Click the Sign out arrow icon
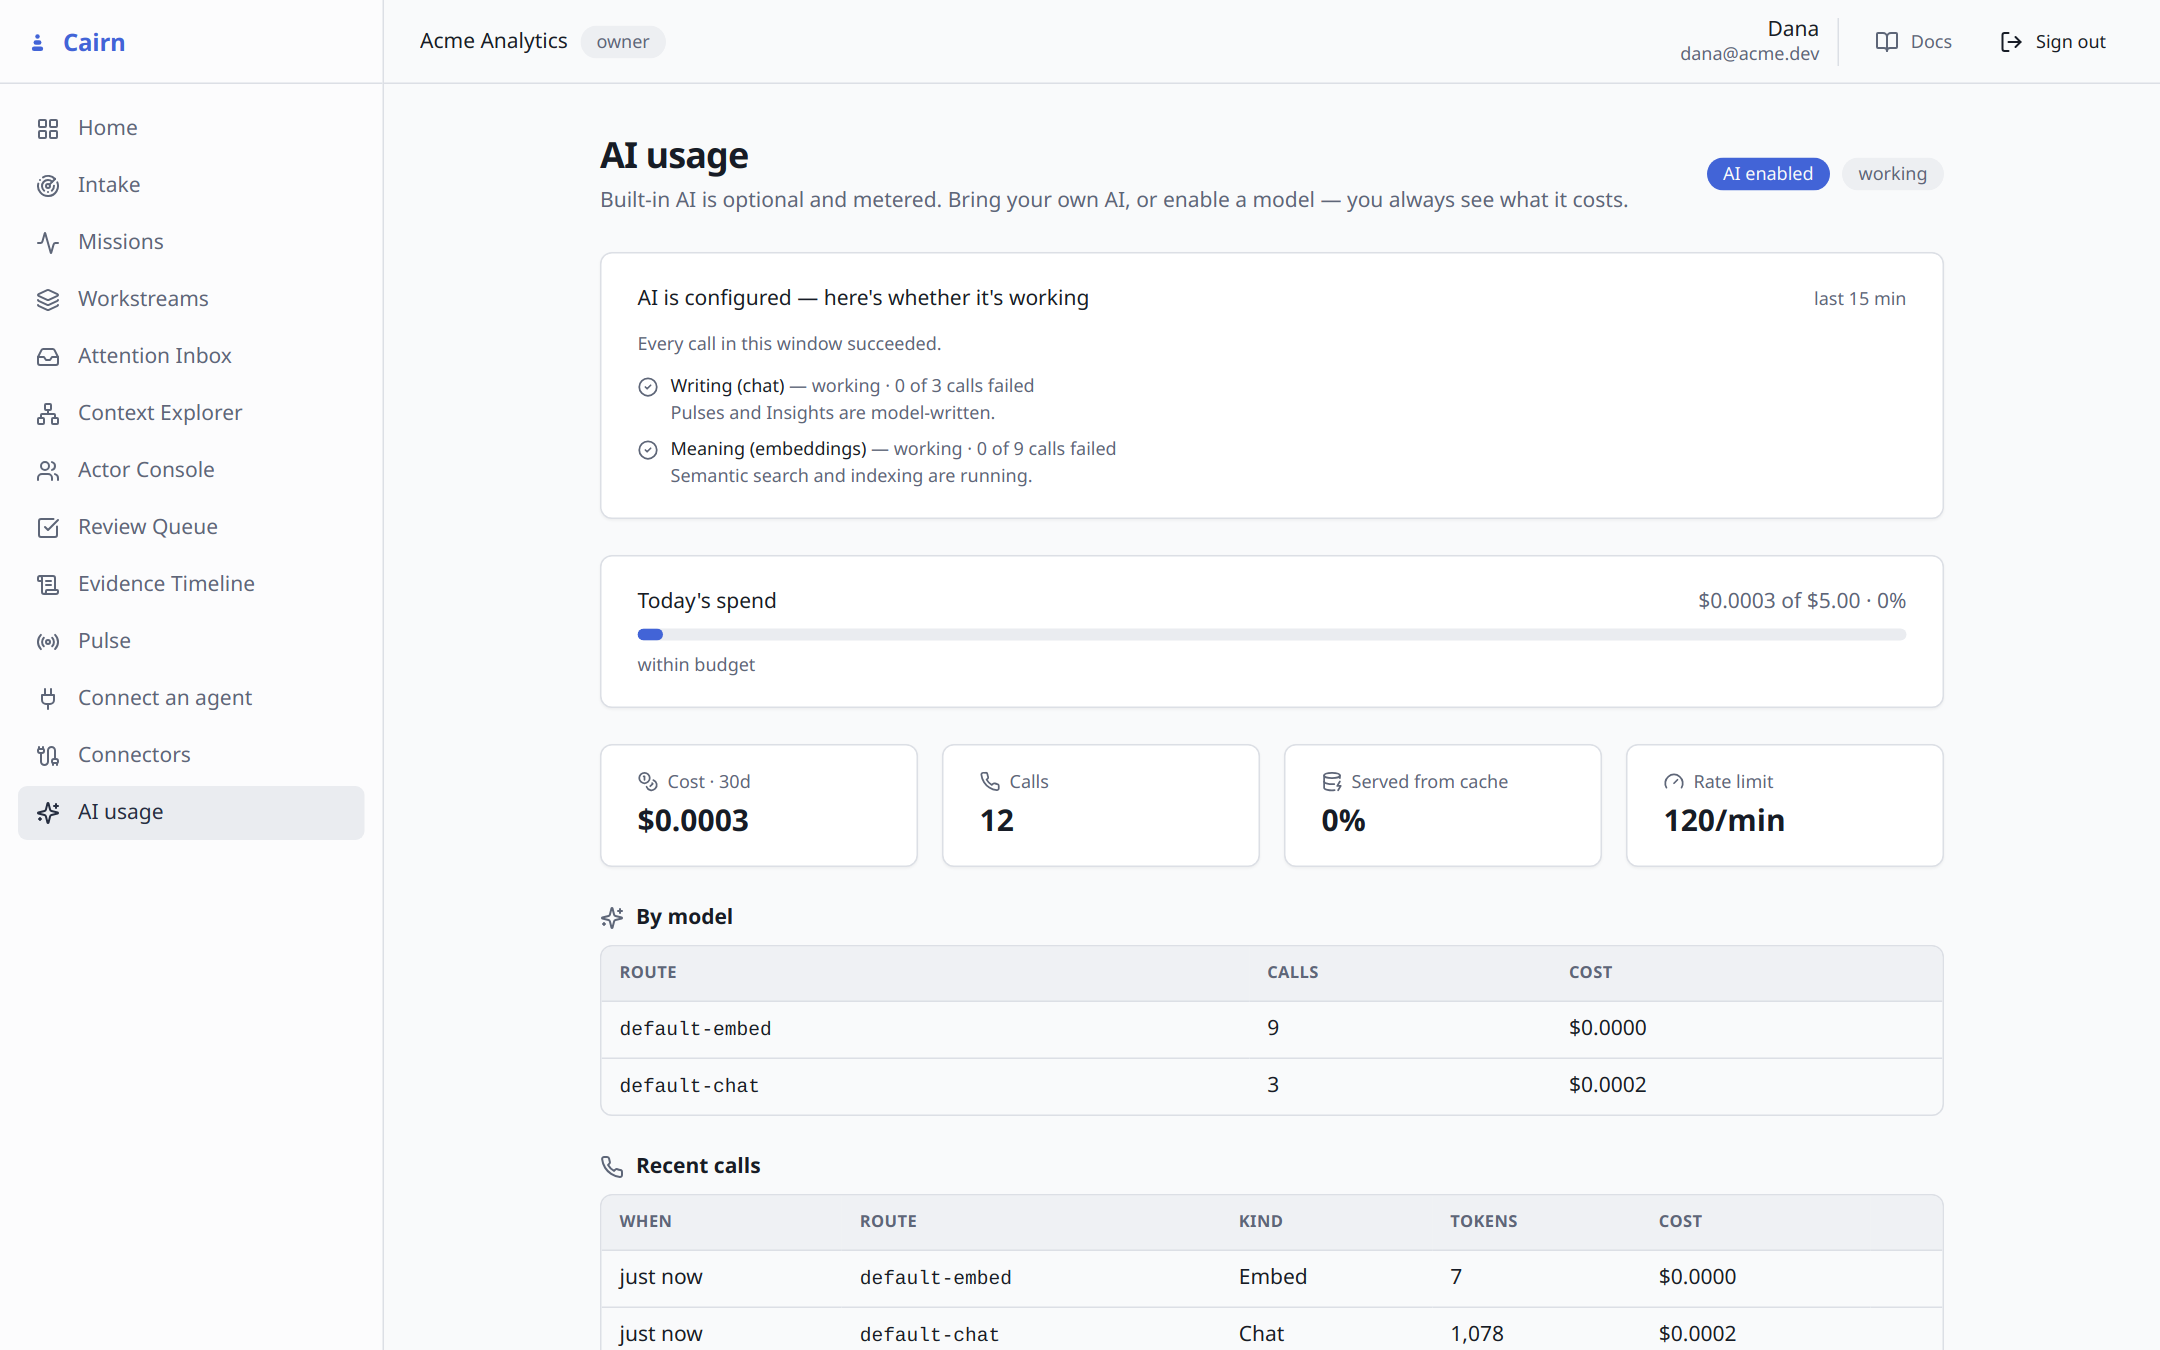The height and width of the screenshot is (1350, 2160). pos(2011,42)
